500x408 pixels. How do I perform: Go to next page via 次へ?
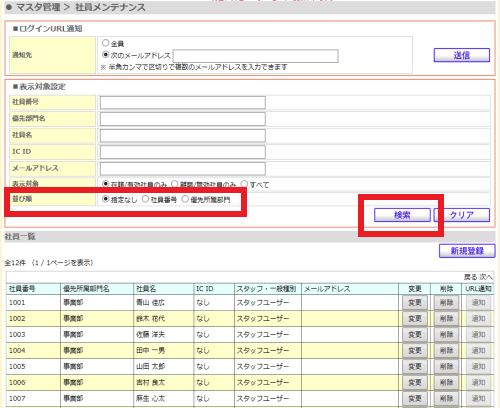tap(486, 277)
